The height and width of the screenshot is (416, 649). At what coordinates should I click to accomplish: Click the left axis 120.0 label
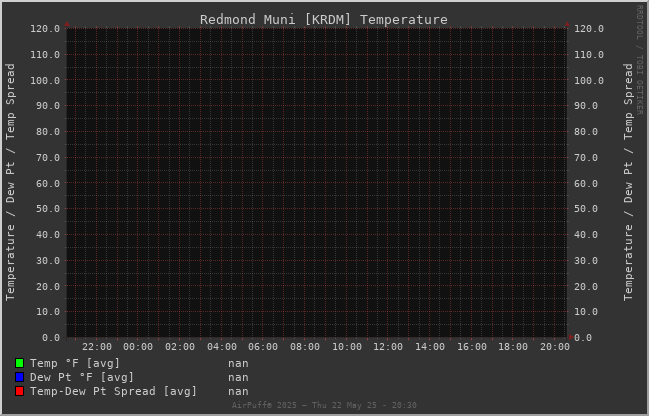point(45,29)
